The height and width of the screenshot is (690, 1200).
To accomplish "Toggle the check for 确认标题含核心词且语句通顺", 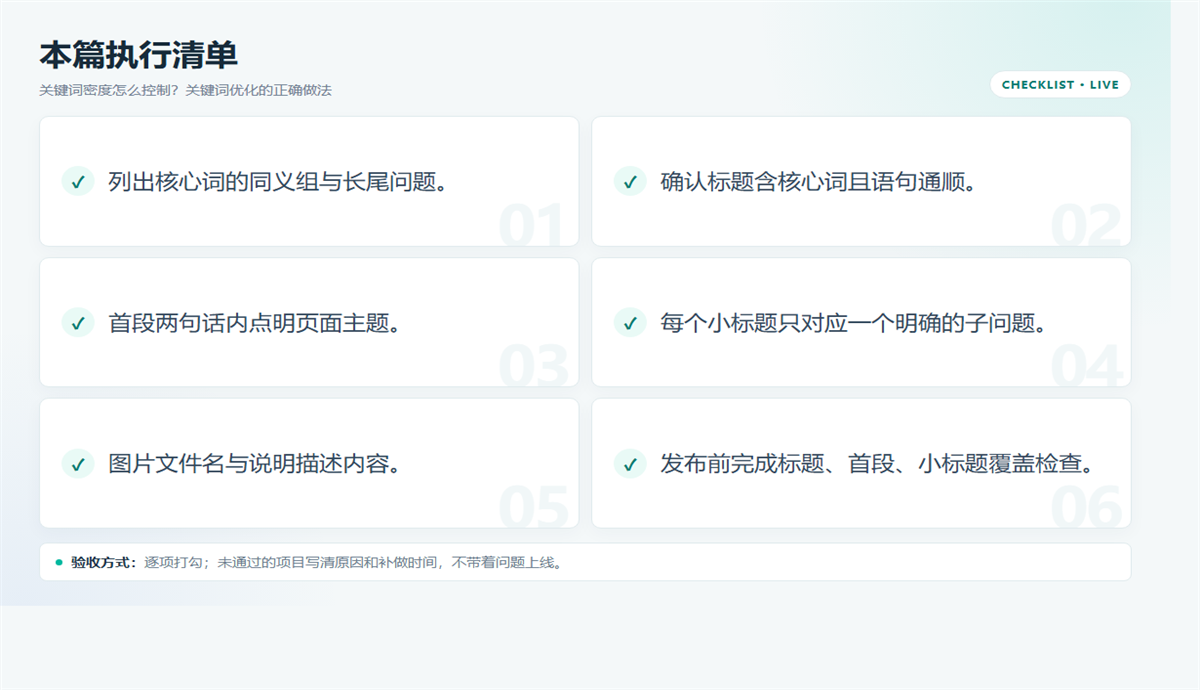I will [x=630, y=181].
